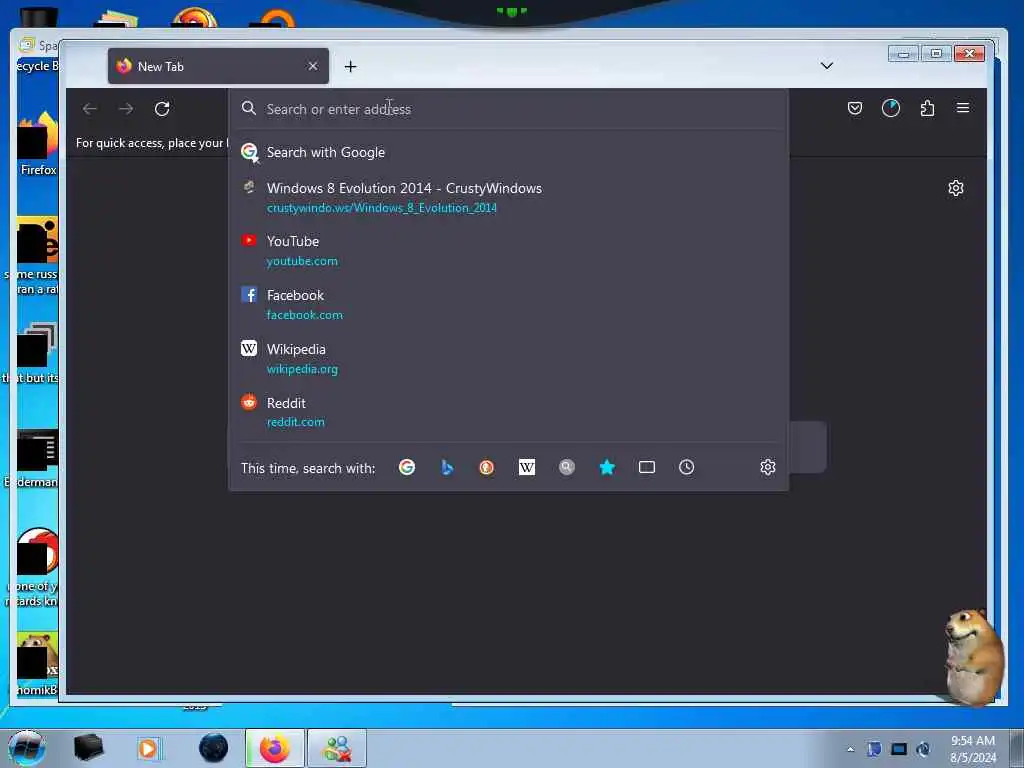
Task: Open the Firefox hamburger menu
Action: (x=963, y=107)
